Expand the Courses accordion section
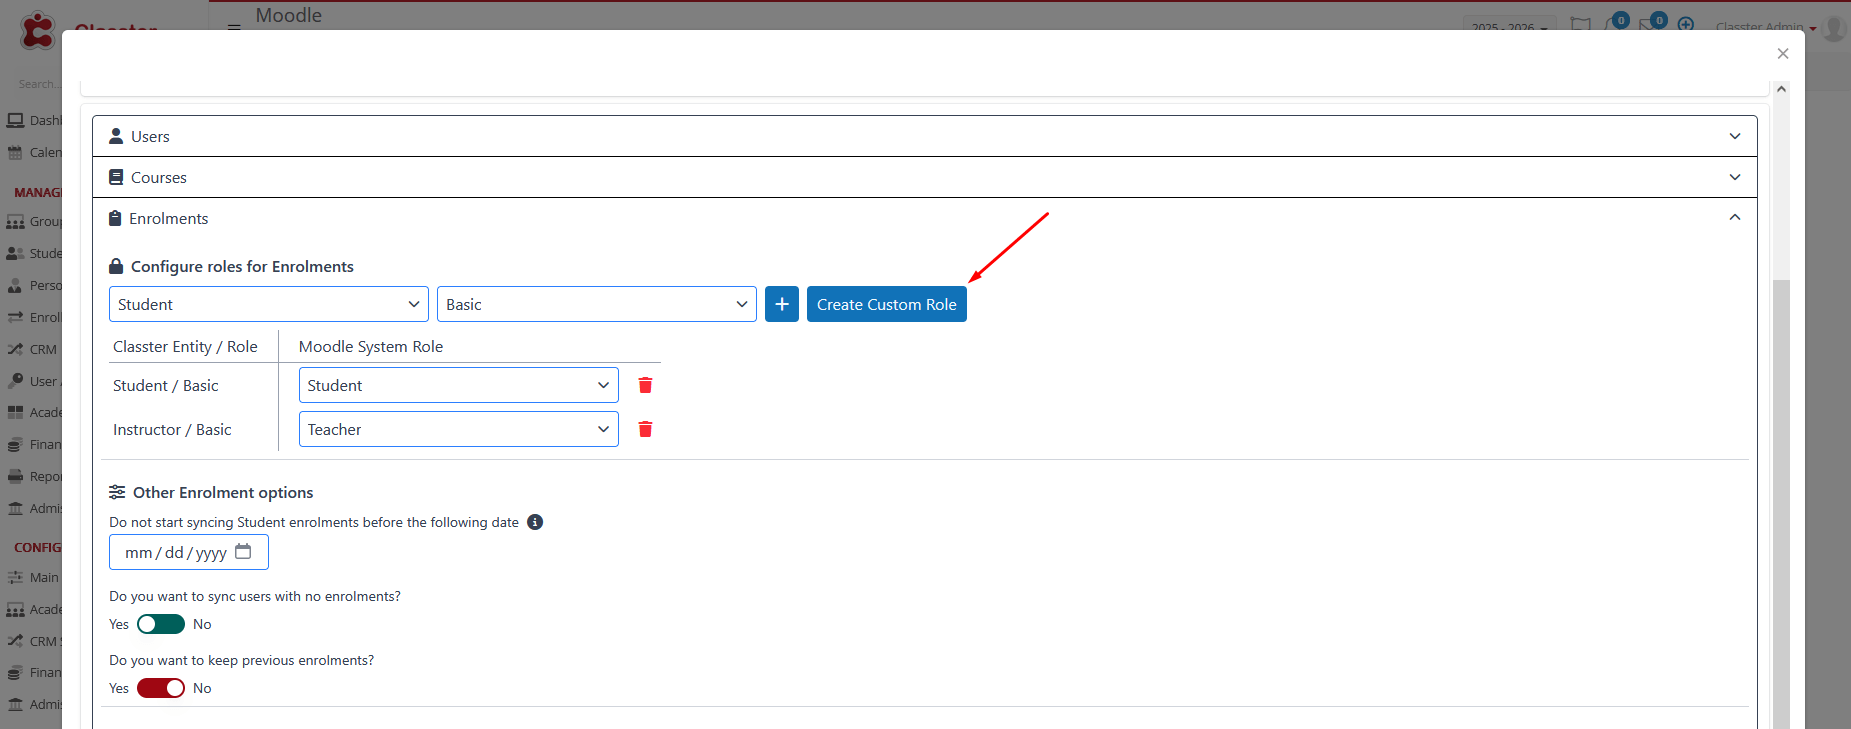Image resolution: width=1851 pixels, height=729 pixels. point(924,177)
